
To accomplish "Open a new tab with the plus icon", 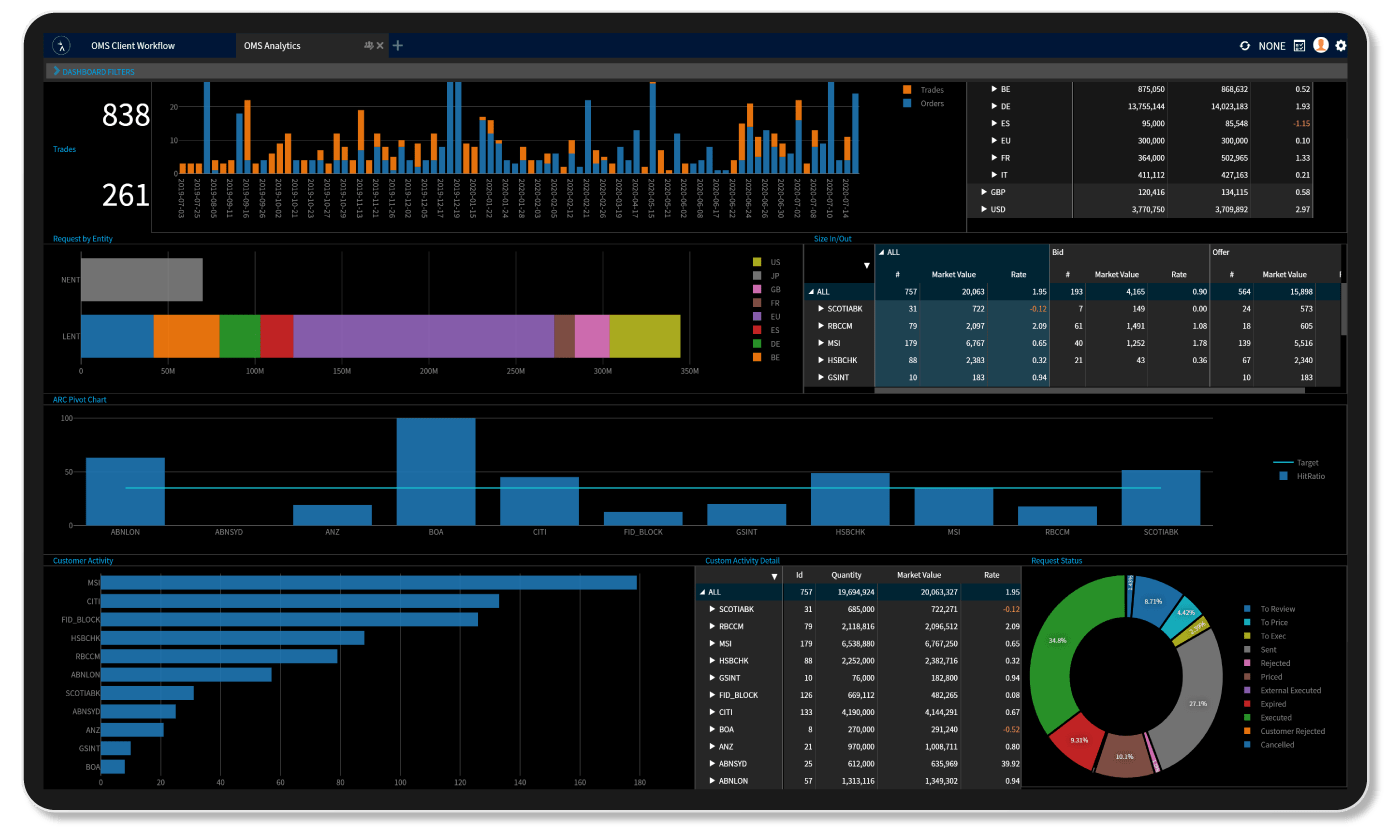I will (398, 45).
